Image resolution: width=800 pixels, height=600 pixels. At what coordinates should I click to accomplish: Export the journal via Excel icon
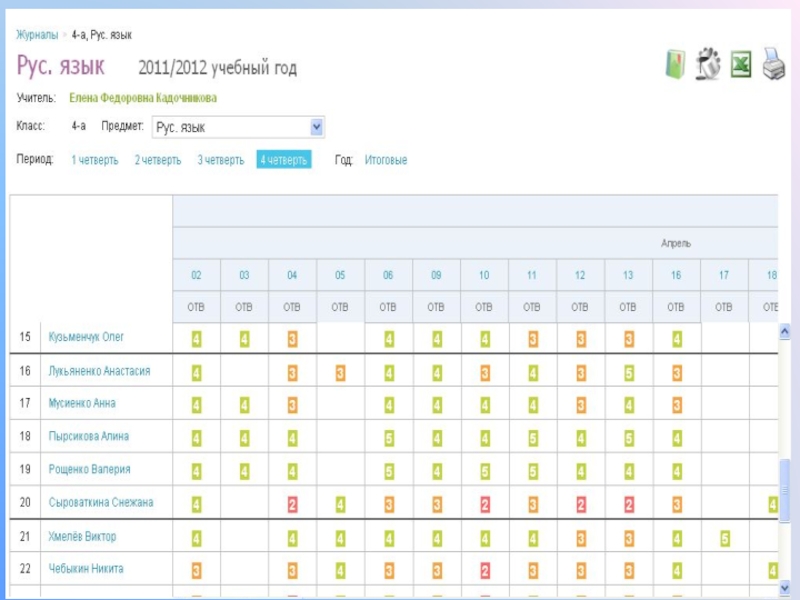click(741, 64)
